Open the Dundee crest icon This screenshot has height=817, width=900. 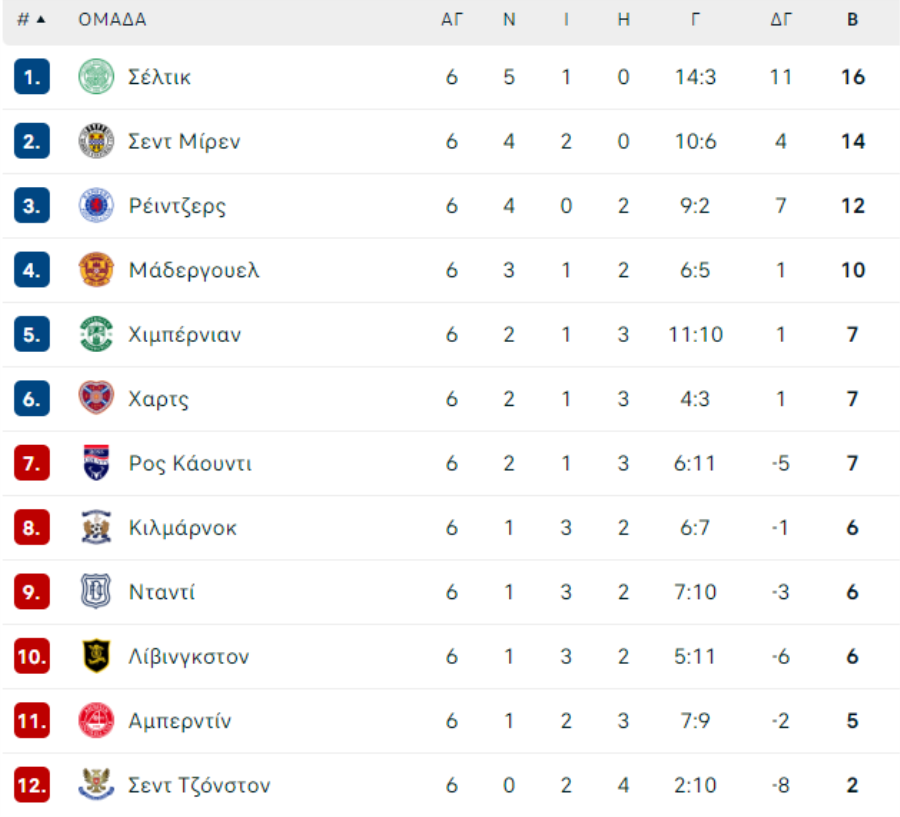point(96,591)
